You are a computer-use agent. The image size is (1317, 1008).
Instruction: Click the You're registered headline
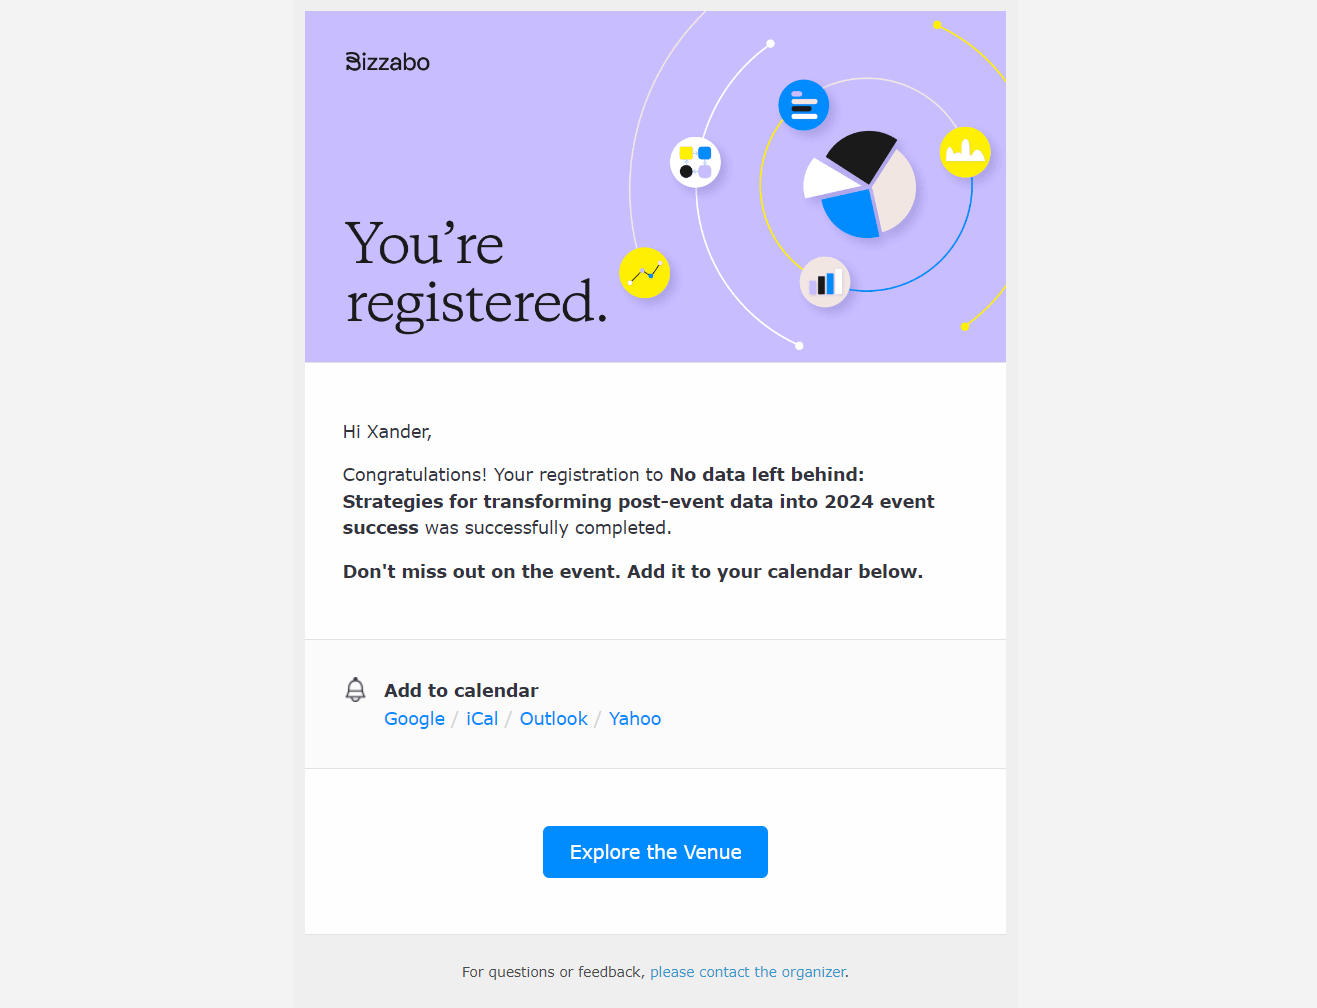(475, 272)
